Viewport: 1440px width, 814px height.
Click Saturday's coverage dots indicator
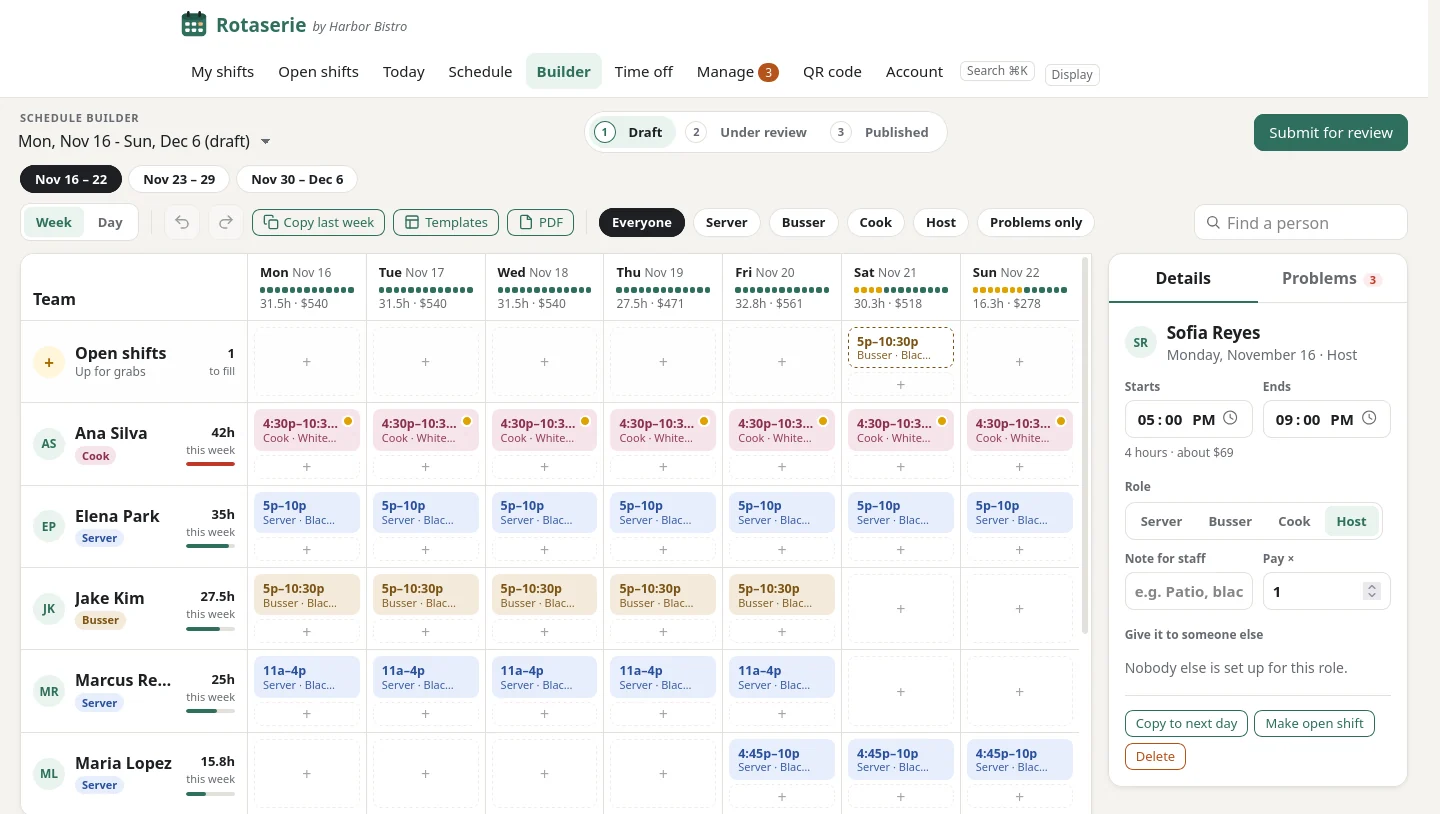[900, 290]
